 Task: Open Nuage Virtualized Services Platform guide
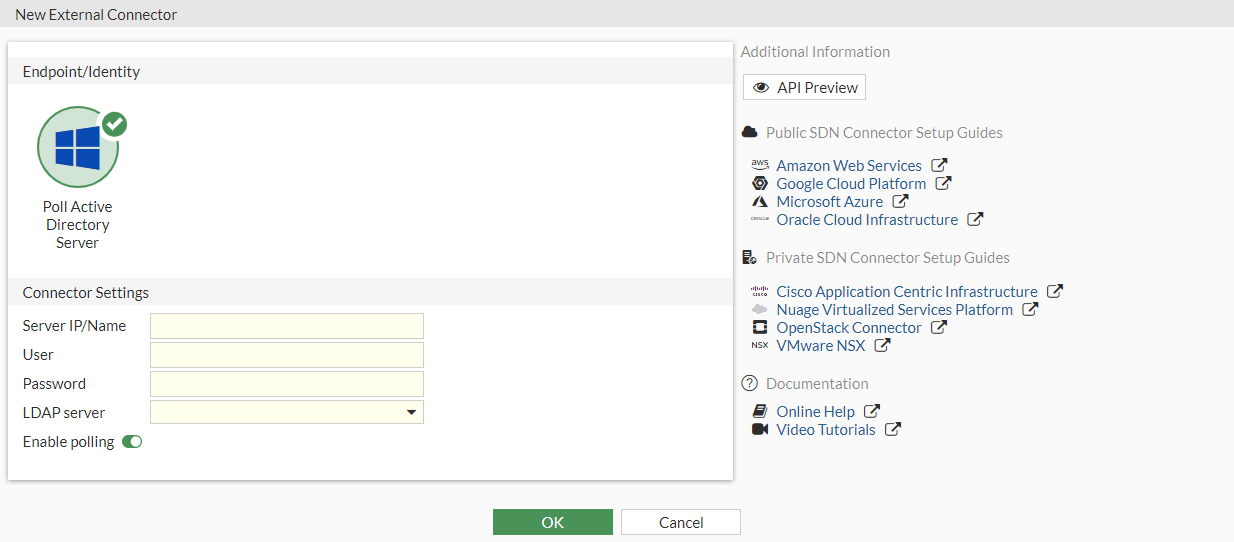pos(894,310)
